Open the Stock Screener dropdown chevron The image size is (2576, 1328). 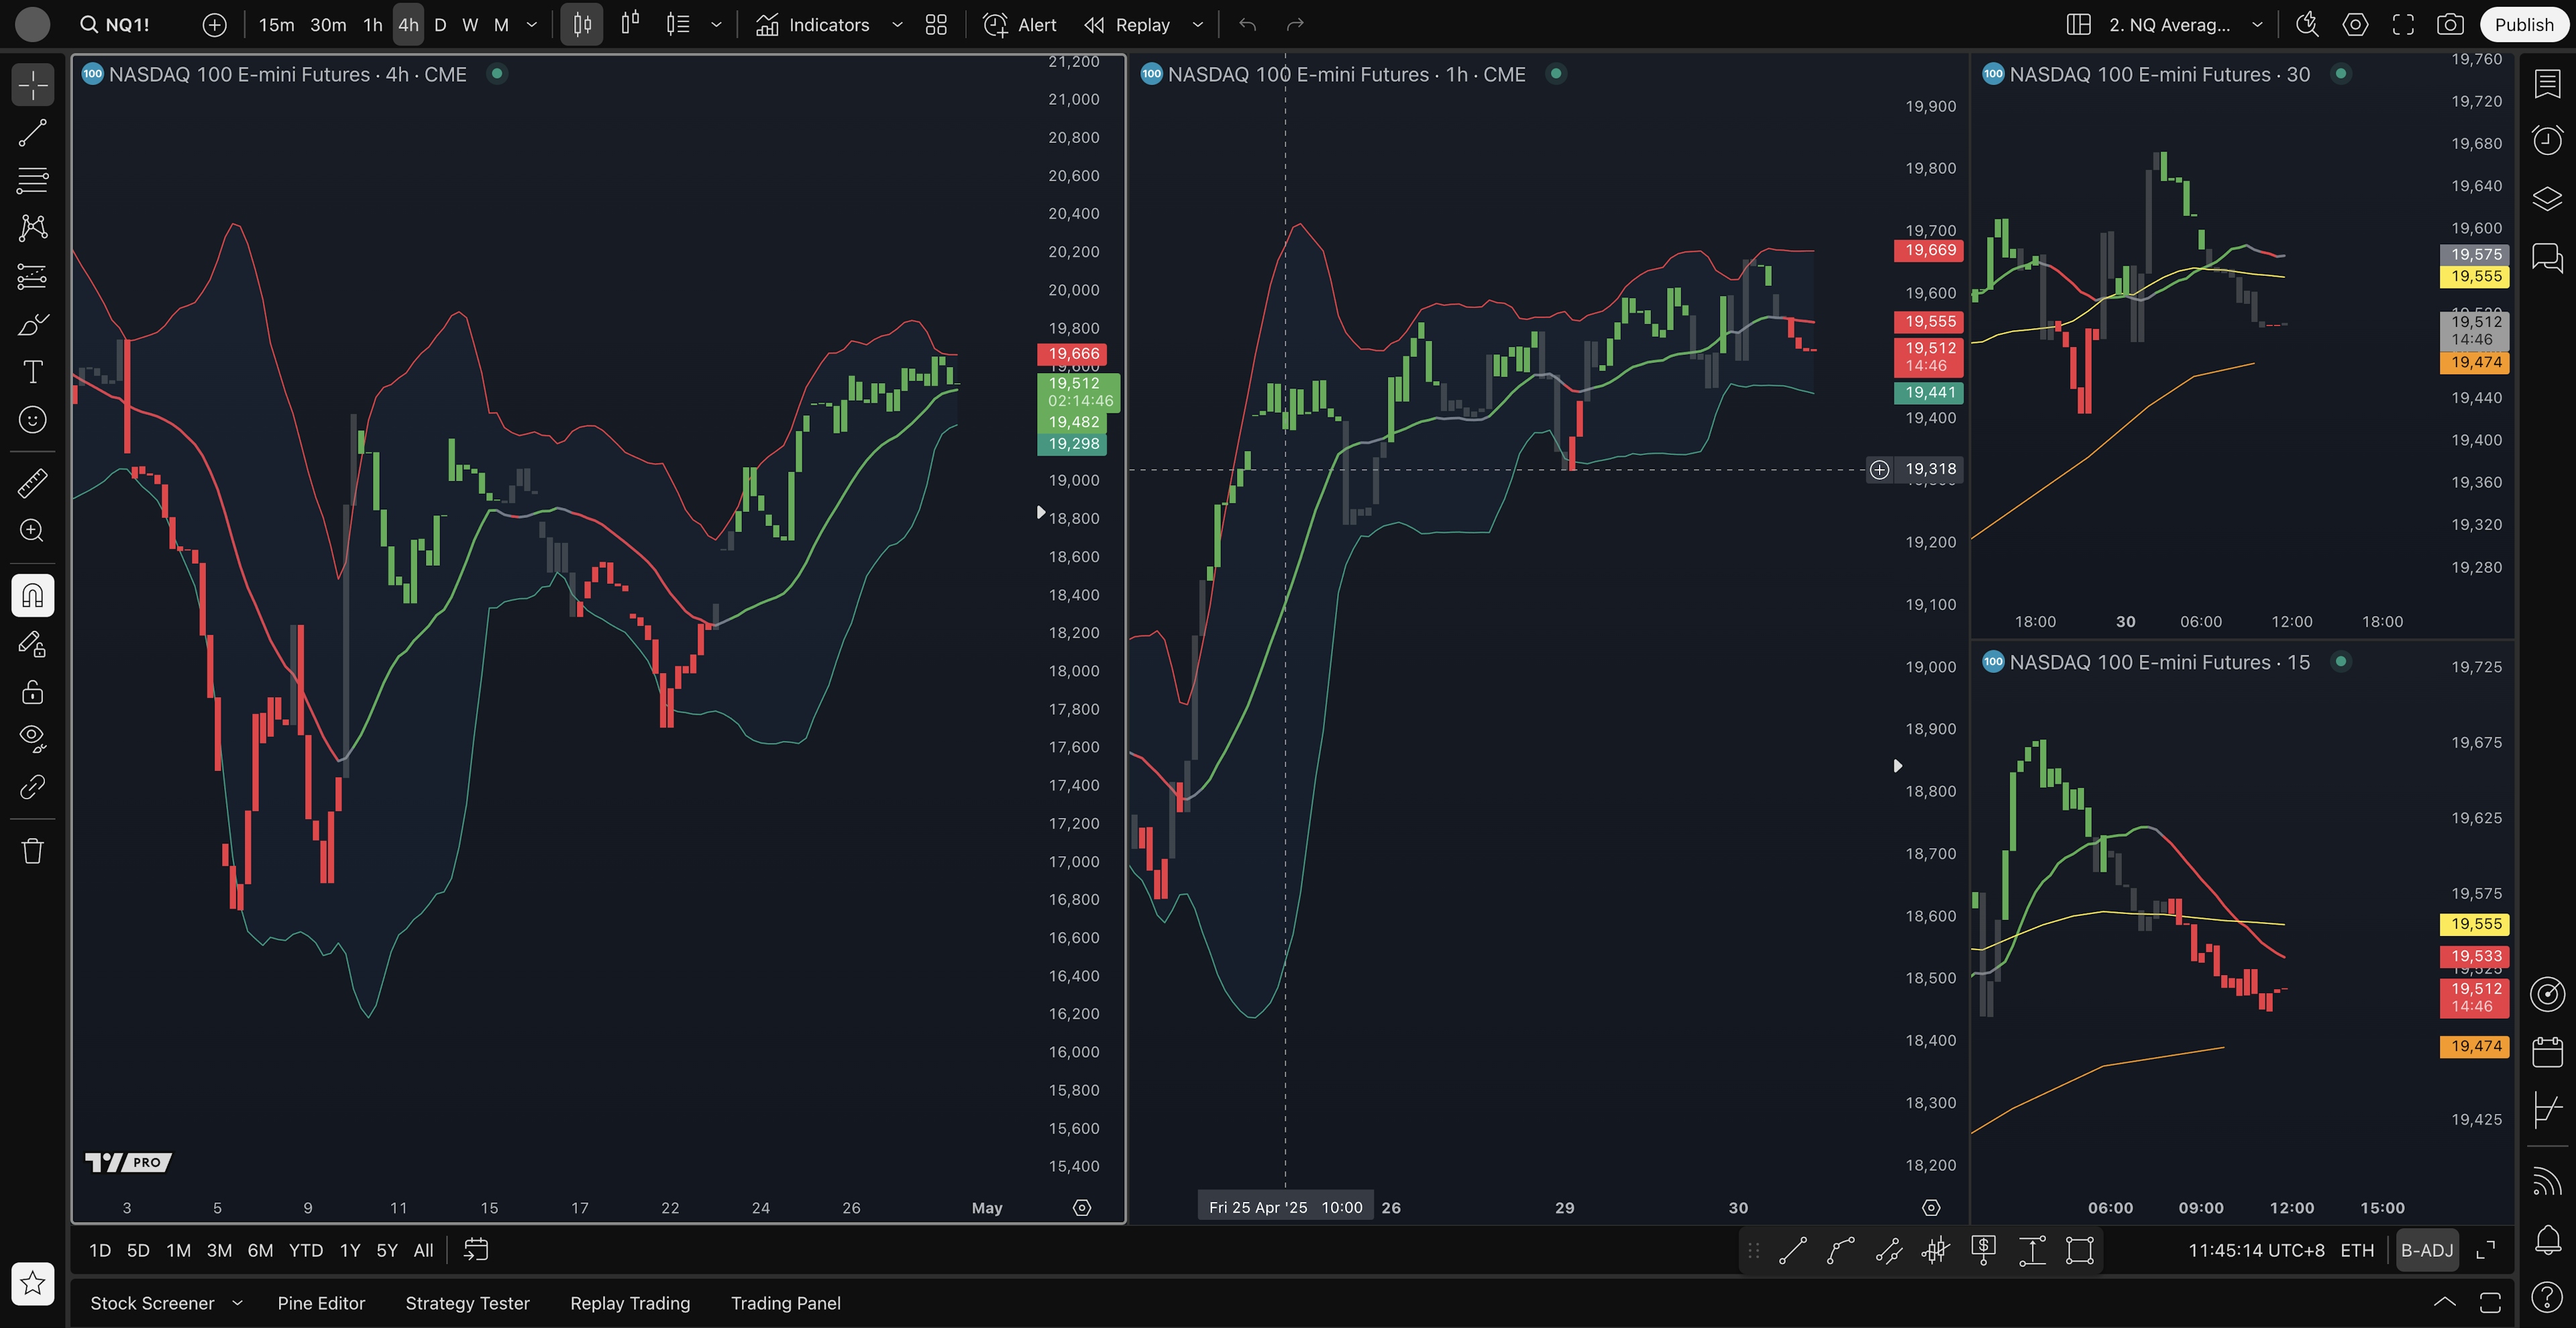pyautogui.click(x=237, y=1303)
